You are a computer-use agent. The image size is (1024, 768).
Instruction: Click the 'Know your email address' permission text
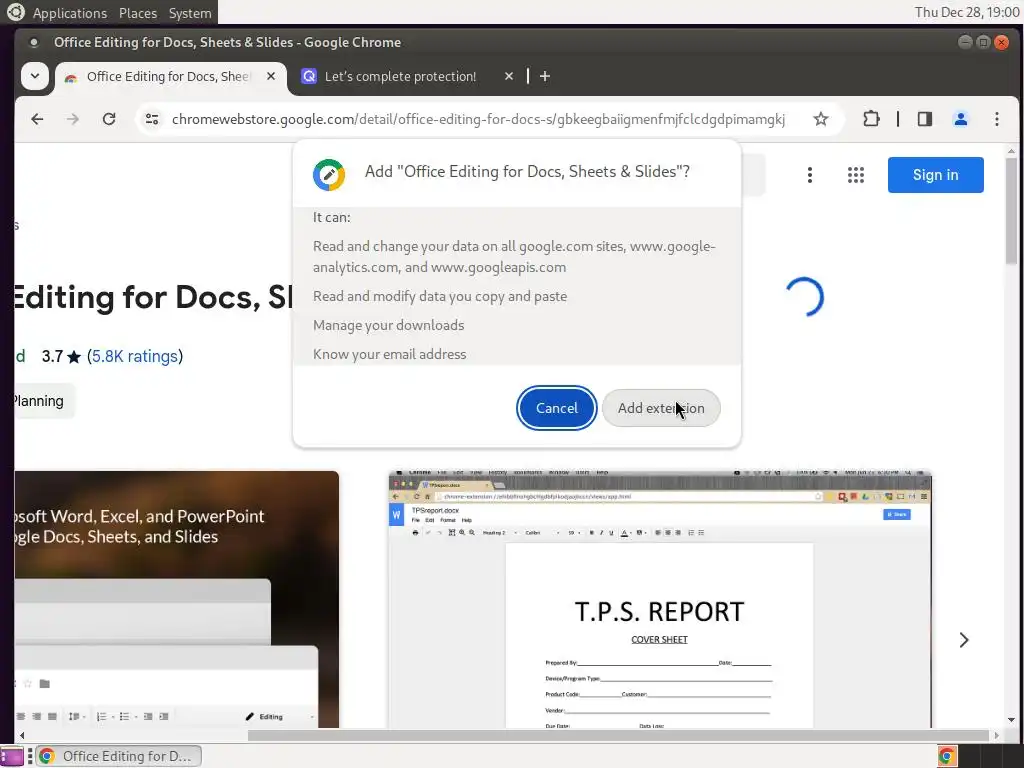point(390,354)
